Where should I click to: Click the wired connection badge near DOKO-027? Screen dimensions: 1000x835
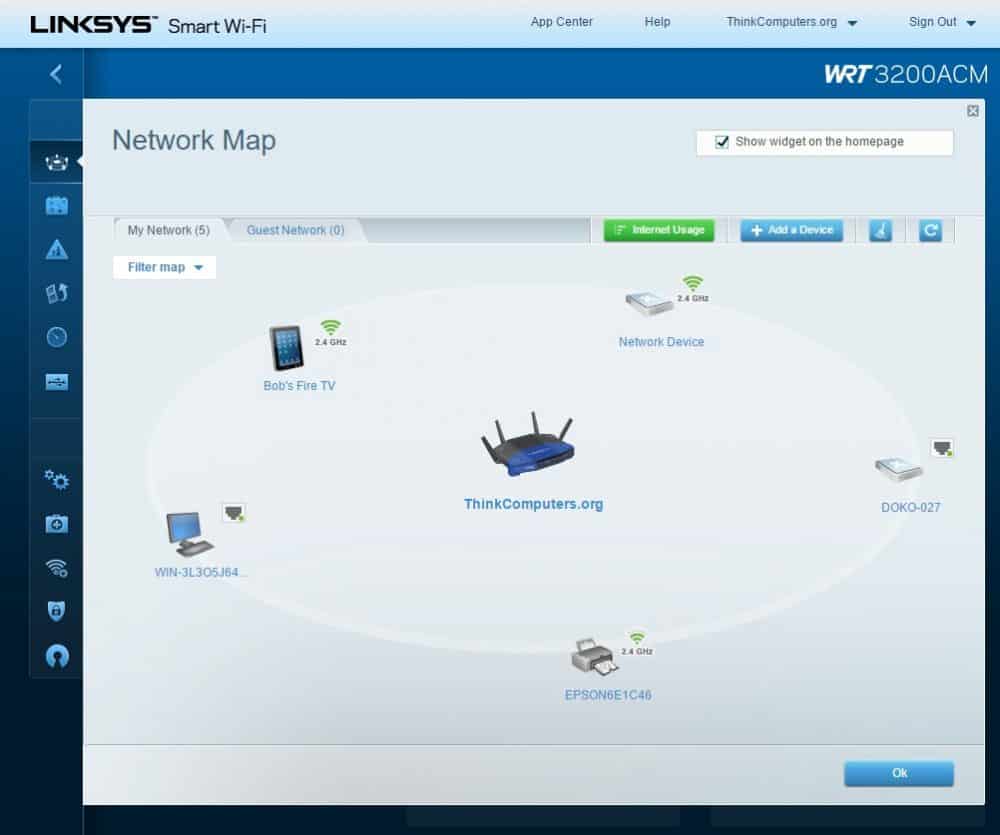tap(942, 448)
